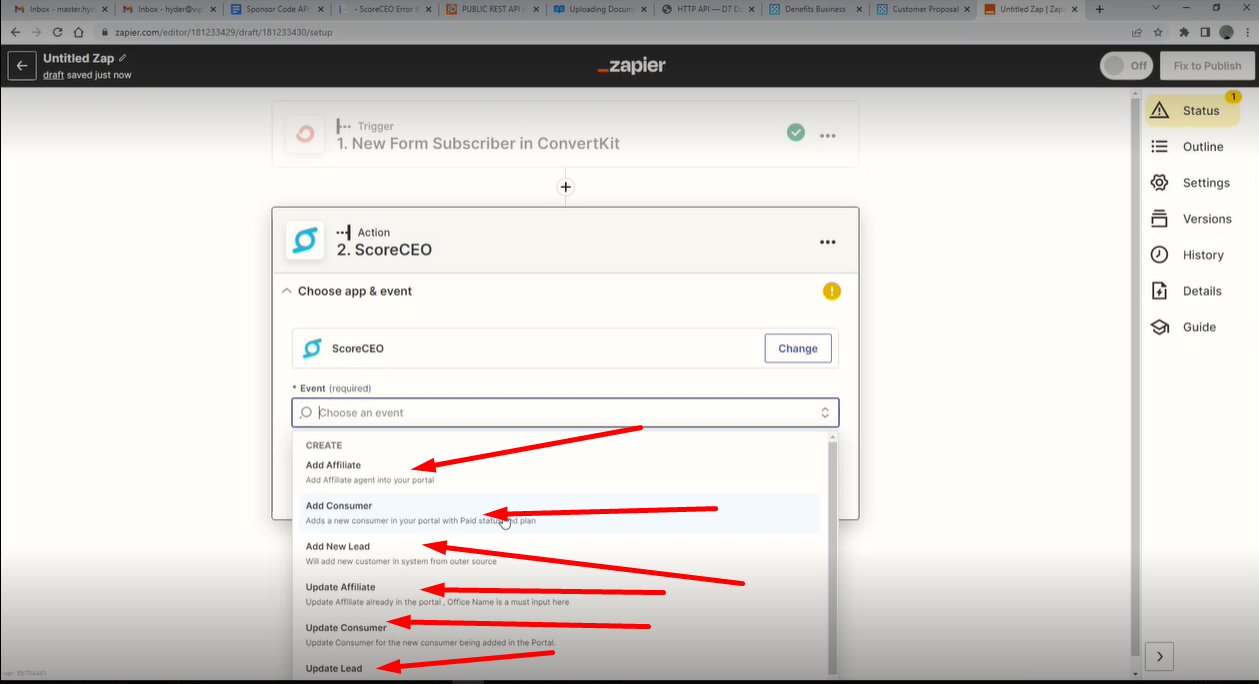Click the event list scrollbar
The width and height of the screenshot is (1259, 684).
point(832,557)
